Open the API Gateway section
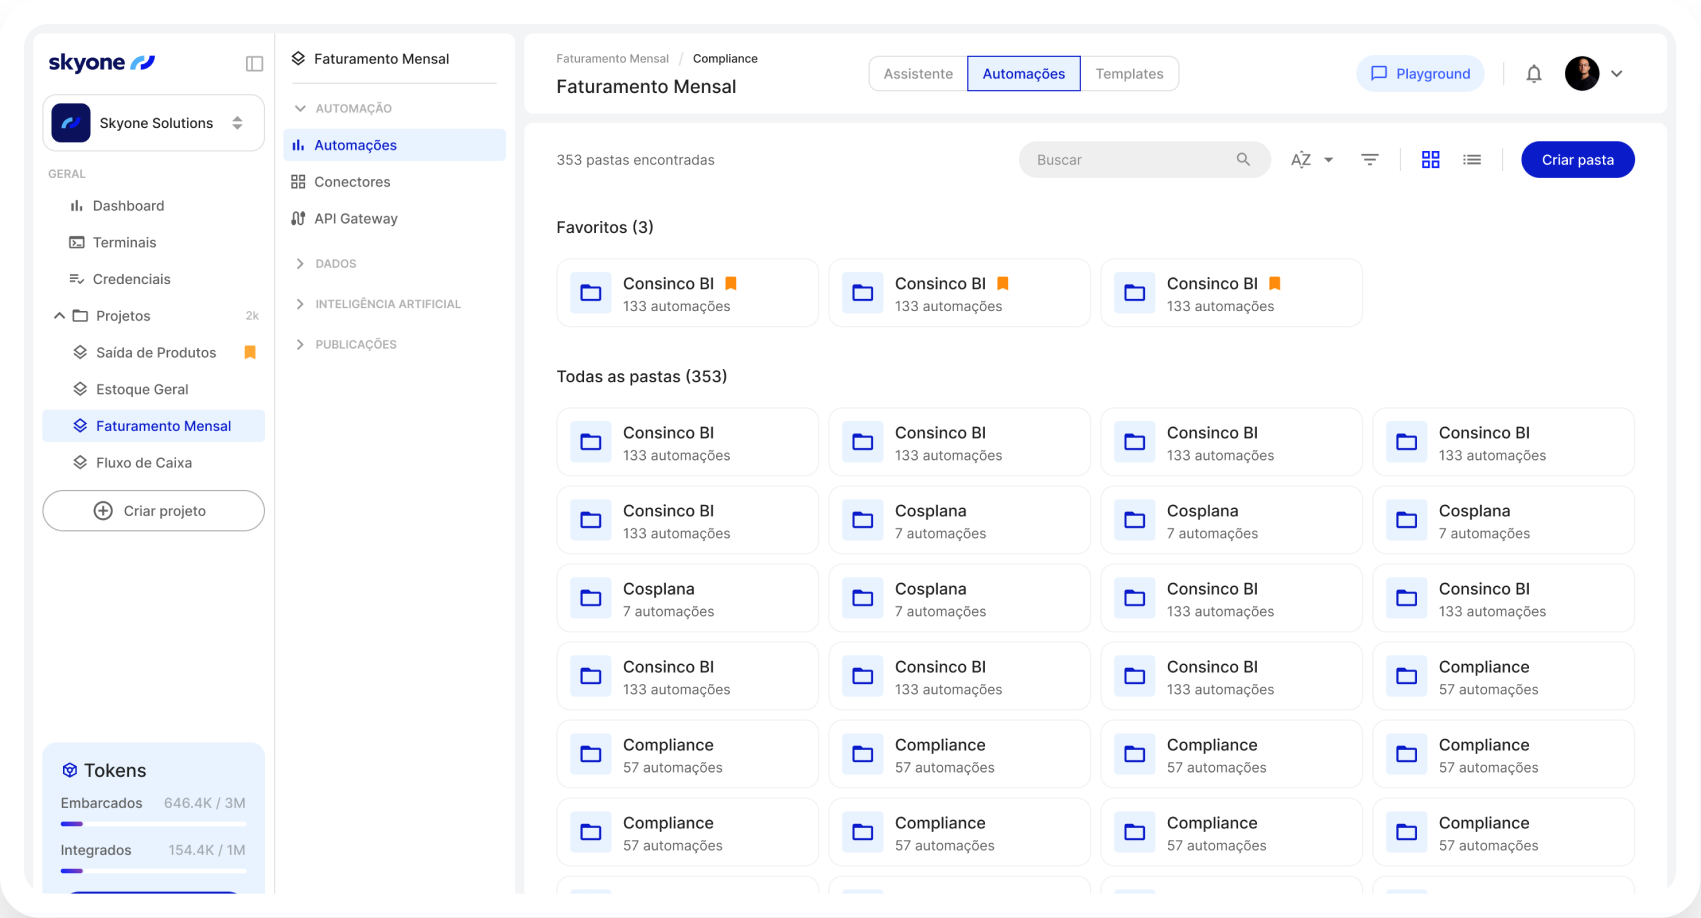The height and width of the screenshot is (918, 1701). coord(355,219)
